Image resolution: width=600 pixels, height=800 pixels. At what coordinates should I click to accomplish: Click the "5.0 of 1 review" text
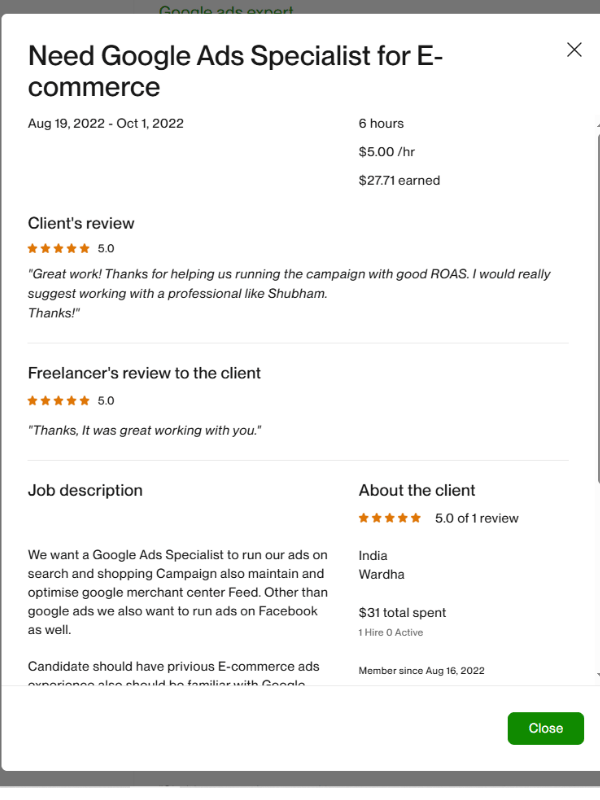pyautogui.click(x=476, y=518)
